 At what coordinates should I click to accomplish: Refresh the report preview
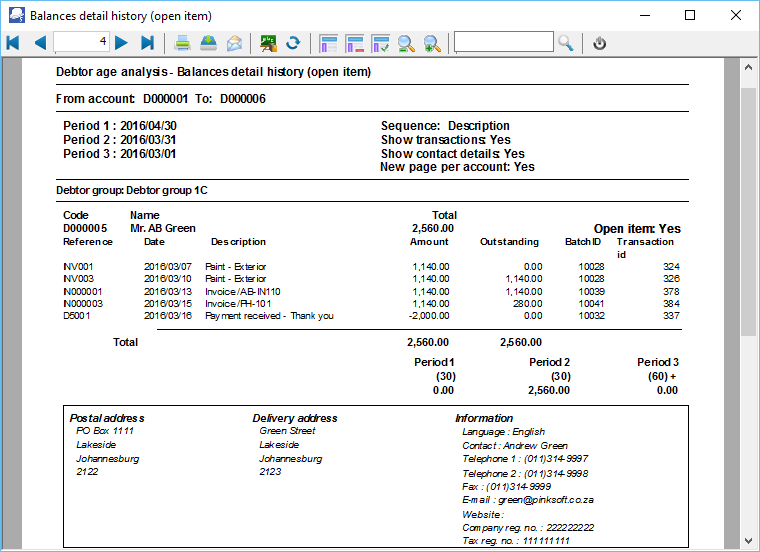[x=293, y=42]
